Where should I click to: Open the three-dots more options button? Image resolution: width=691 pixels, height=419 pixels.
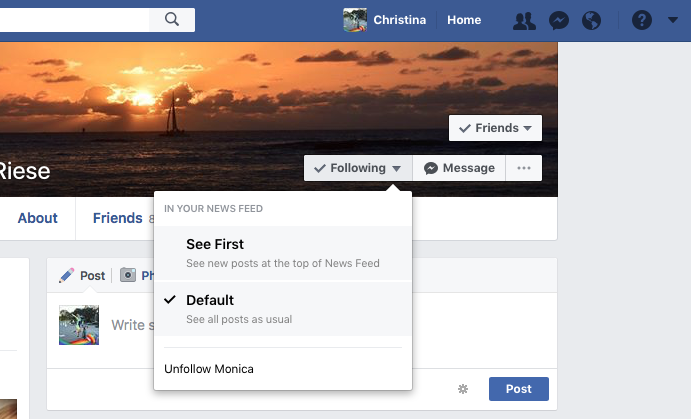(524, 168)
